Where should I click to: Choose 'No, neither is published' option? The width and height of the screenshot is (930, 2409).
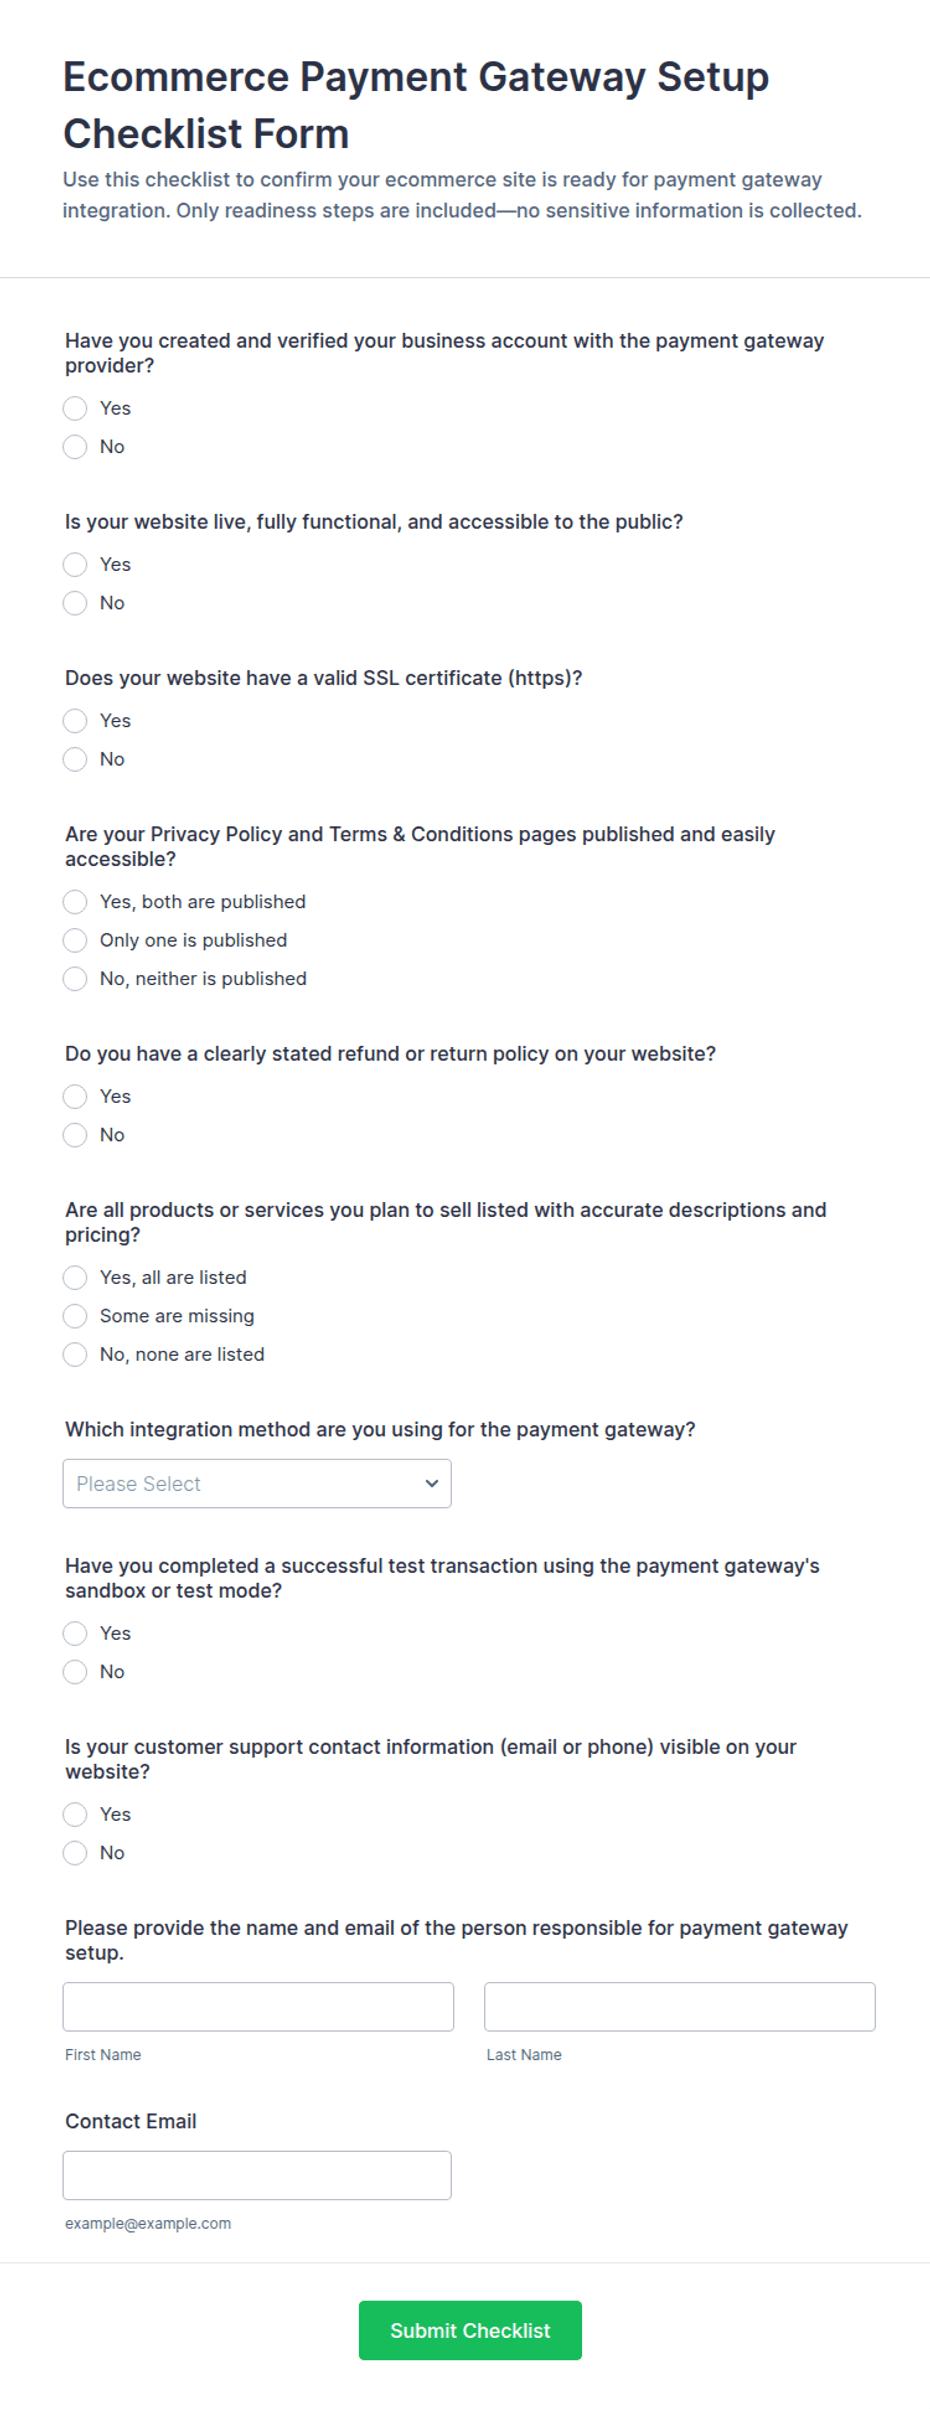click(75, 979)
